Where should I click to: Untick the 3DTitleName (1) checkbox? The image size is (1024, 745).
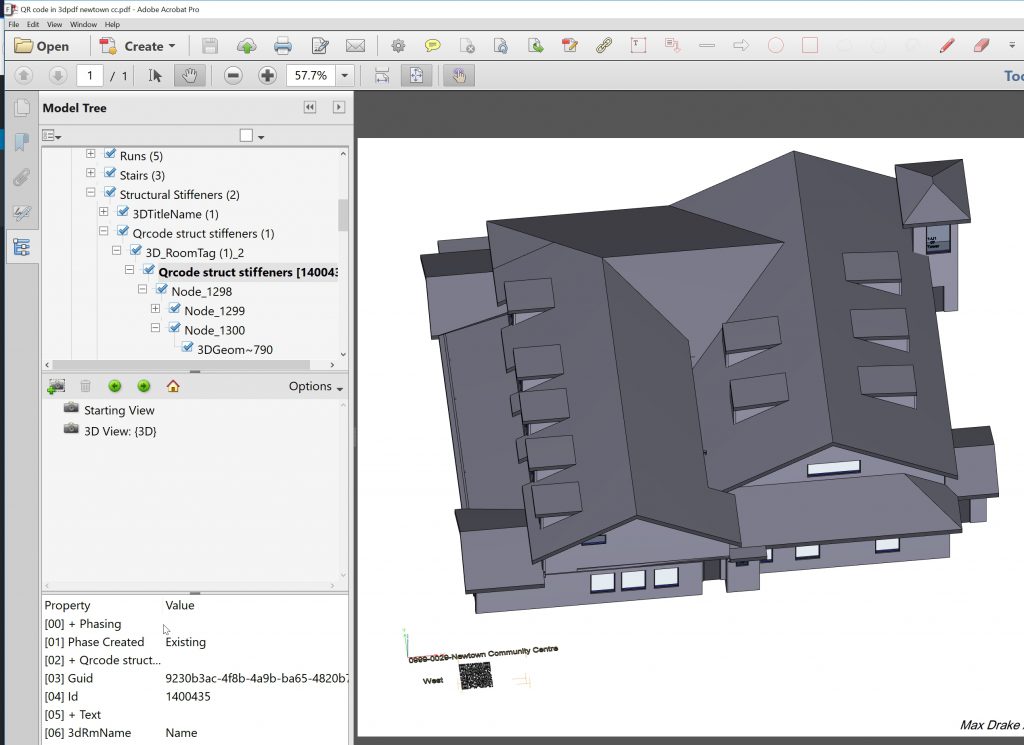pyautogui.click(x=123, y=213)
